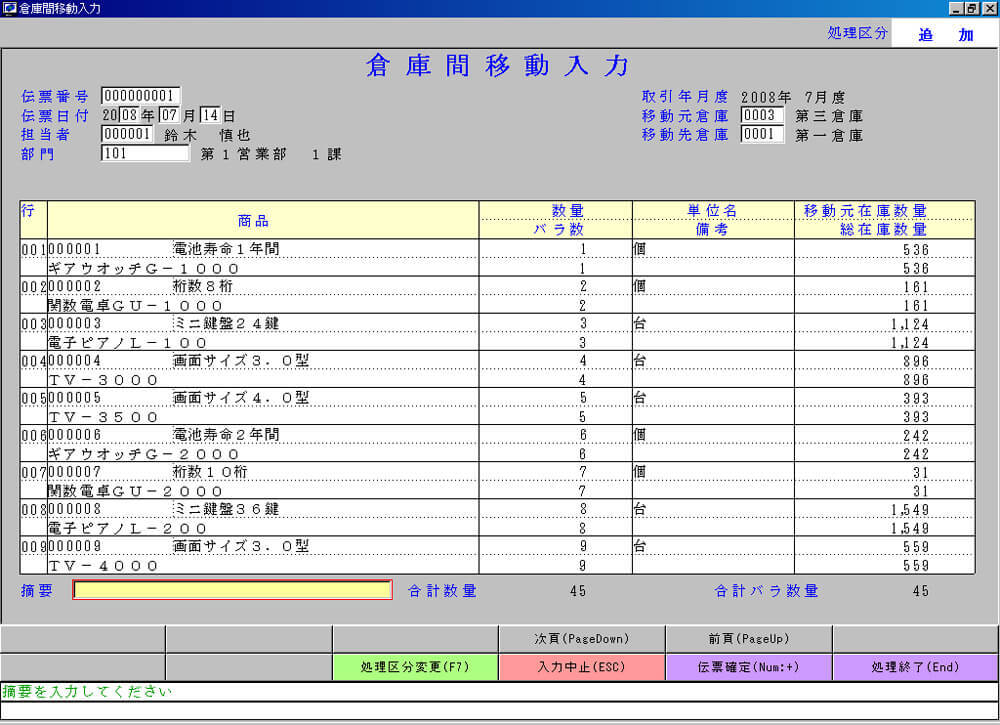Image resolution: width=1000 pixels, height=725 pixels.
Task: Click row 001 source stock quantity 536
Action: tap(916, 249)
